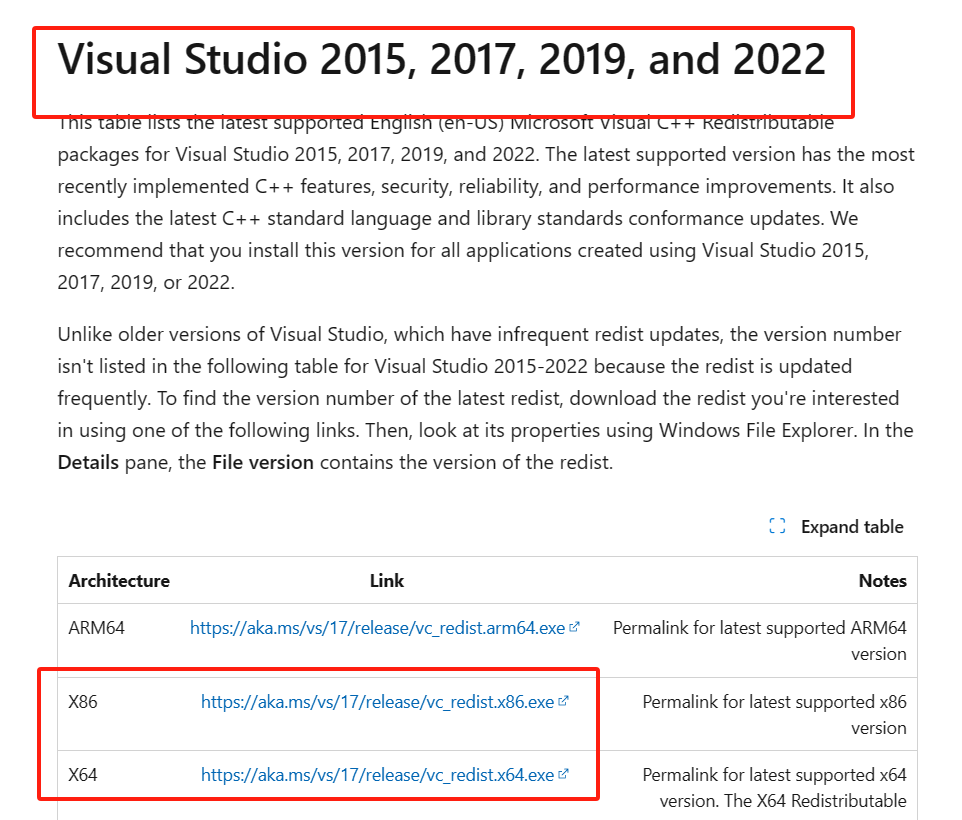Open the vc_redist.x86.exe download link
962x820 pixels.
pyautogui.click(x=377, y=702)
